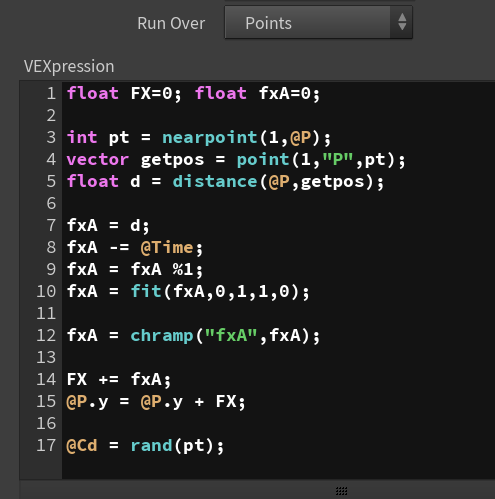Click the int keyword on line 3
The width and height of the screenshot is (495, 499).
click(82, 137)
